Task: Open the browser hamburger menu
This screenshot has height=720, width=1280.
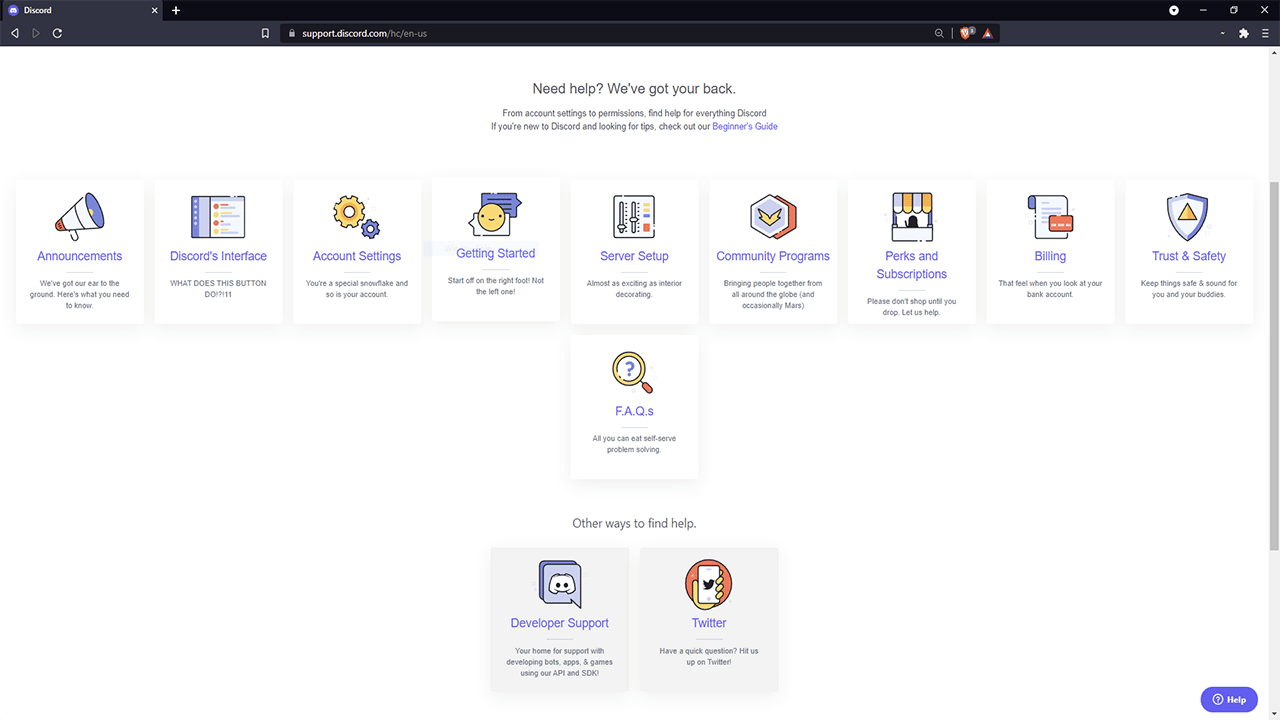Action: 1265,33
